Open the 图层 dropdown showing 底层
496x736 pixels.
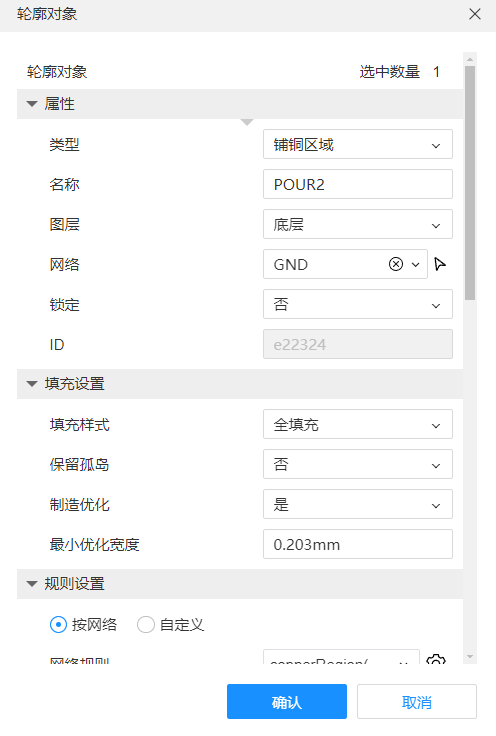(358, 224)
